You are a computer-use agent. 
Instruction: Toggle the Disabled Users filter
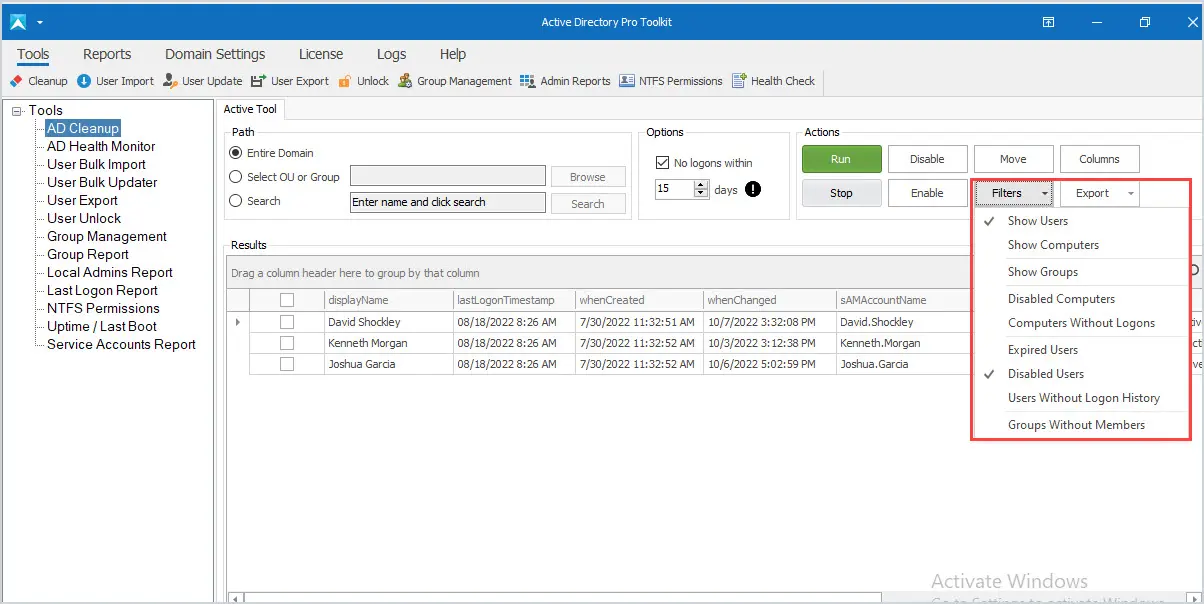(x=1082, y=374)
